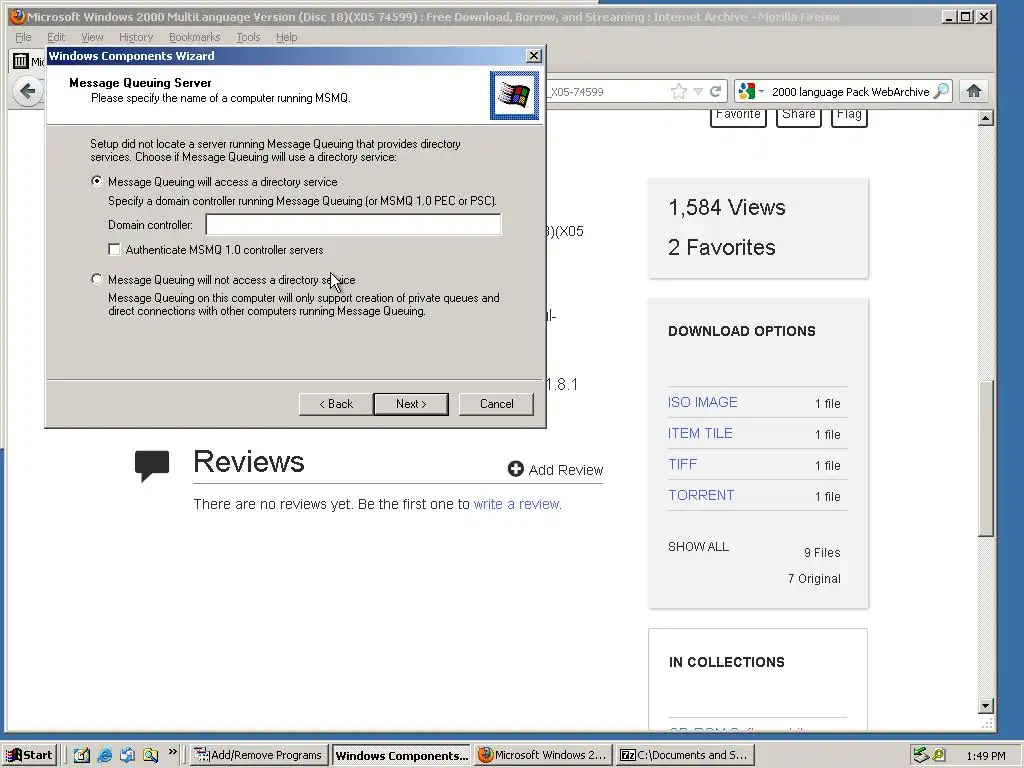The height and width of the screenshot is (768, 1024).
Task: Click the bookmark star icon in address bar
Action: pos(679,91)
